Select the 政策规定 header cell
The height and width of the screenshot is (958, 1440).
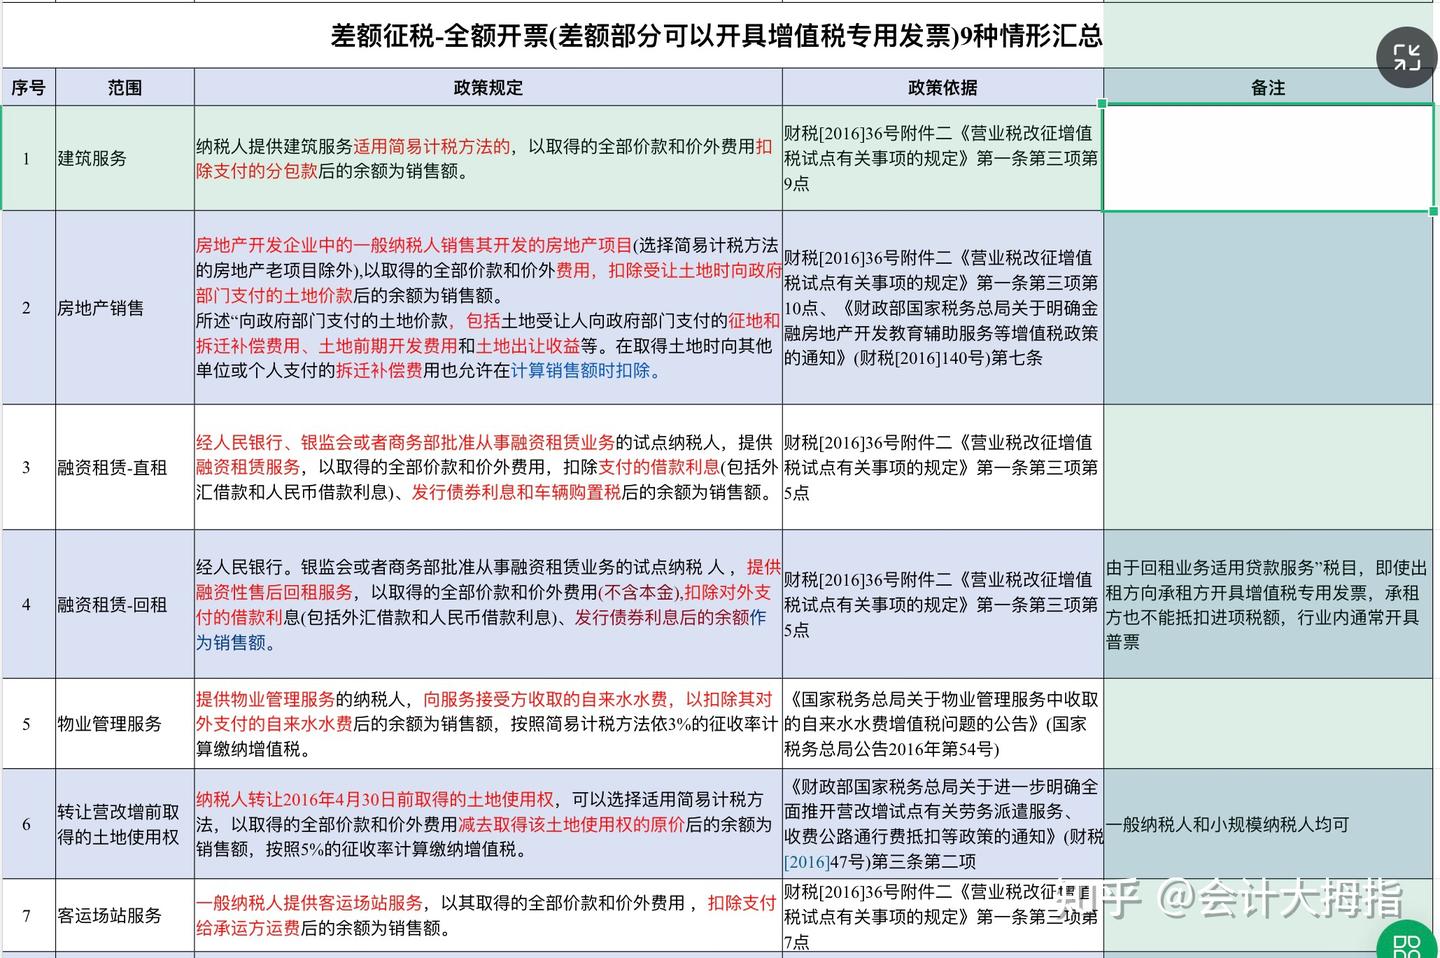(x=488, y=88)
